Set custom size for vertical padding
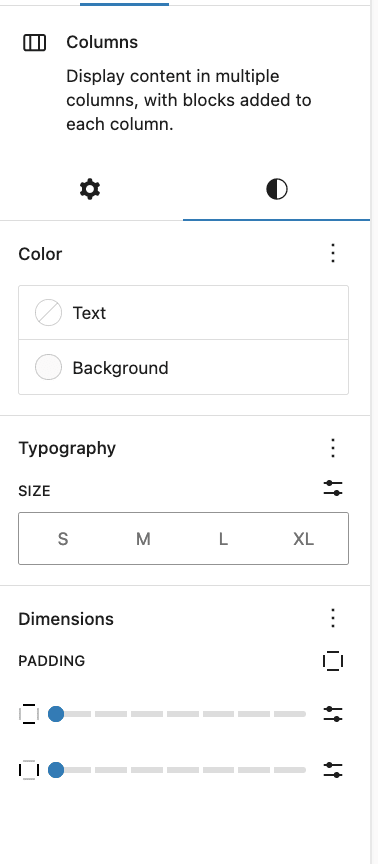The height and width of the screenshot is (864, 378). tap(332, 714)
